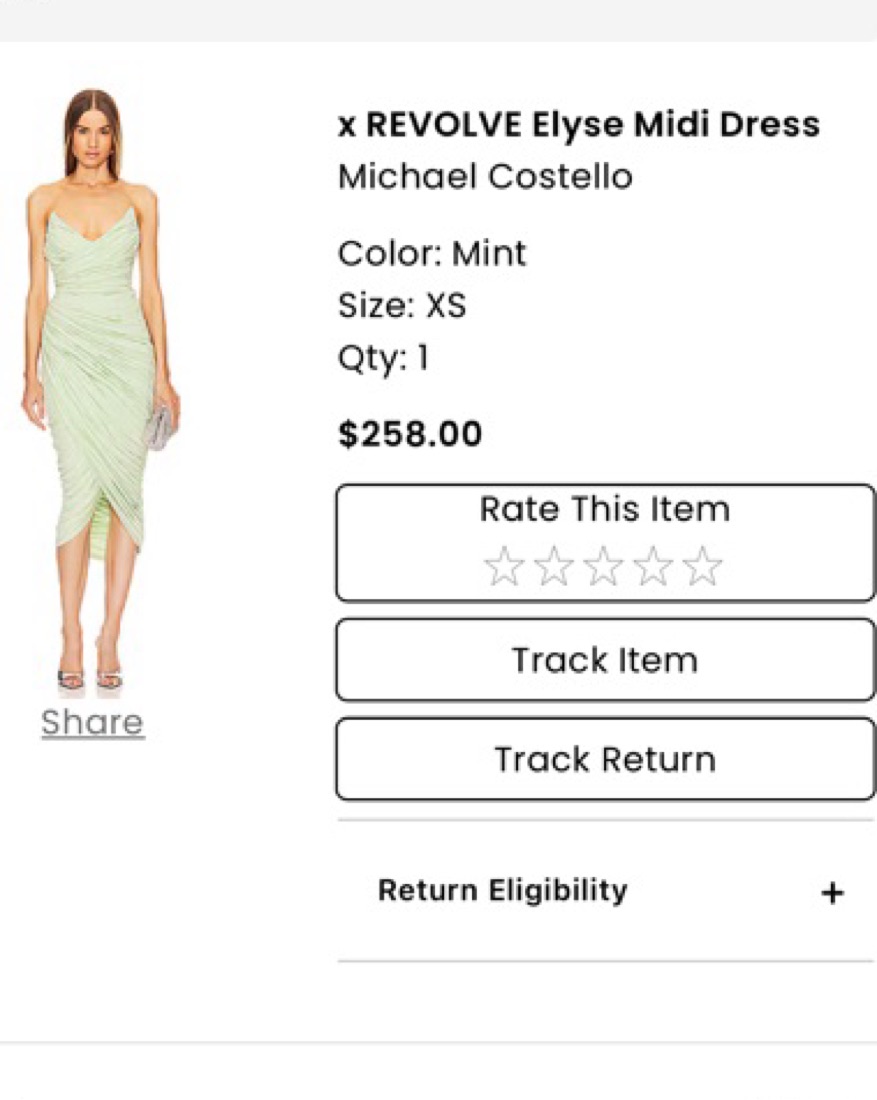Click the Rate This Item heading

click(605, 509)
